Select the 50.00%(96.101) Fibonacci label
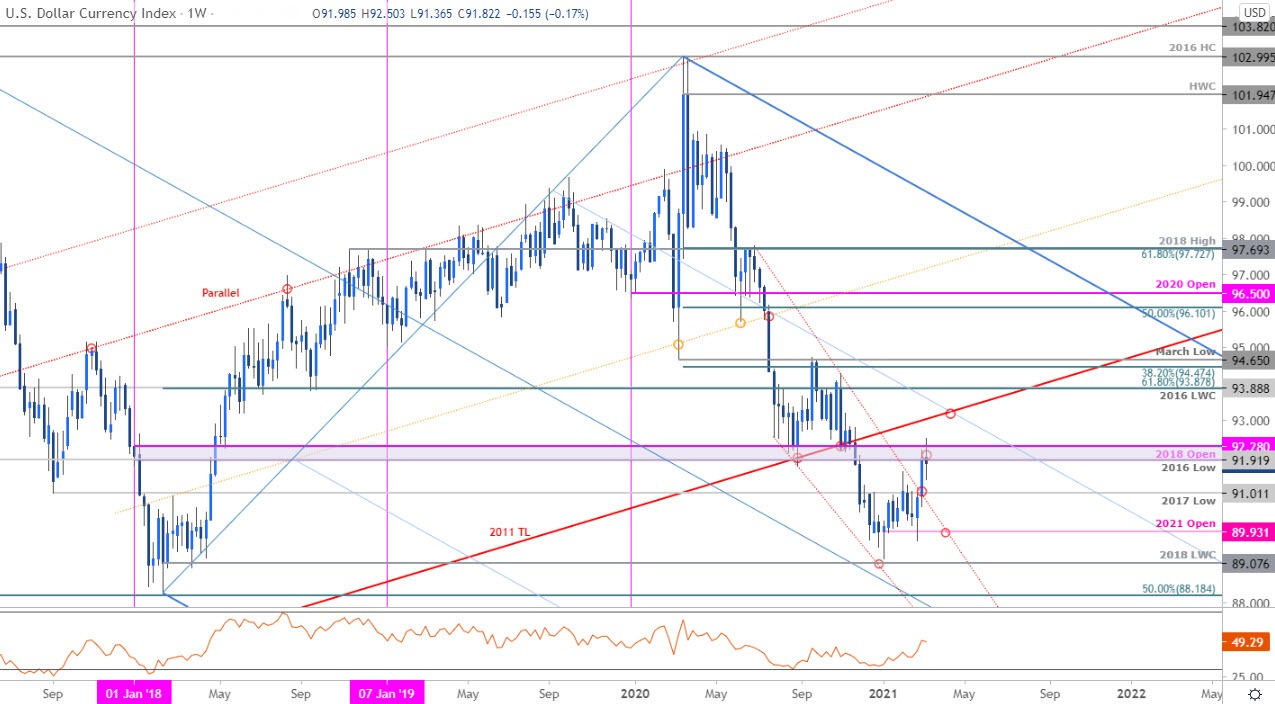Image resolution: width=1275 pixels, height=704 pixels. tap(1178, 313)
